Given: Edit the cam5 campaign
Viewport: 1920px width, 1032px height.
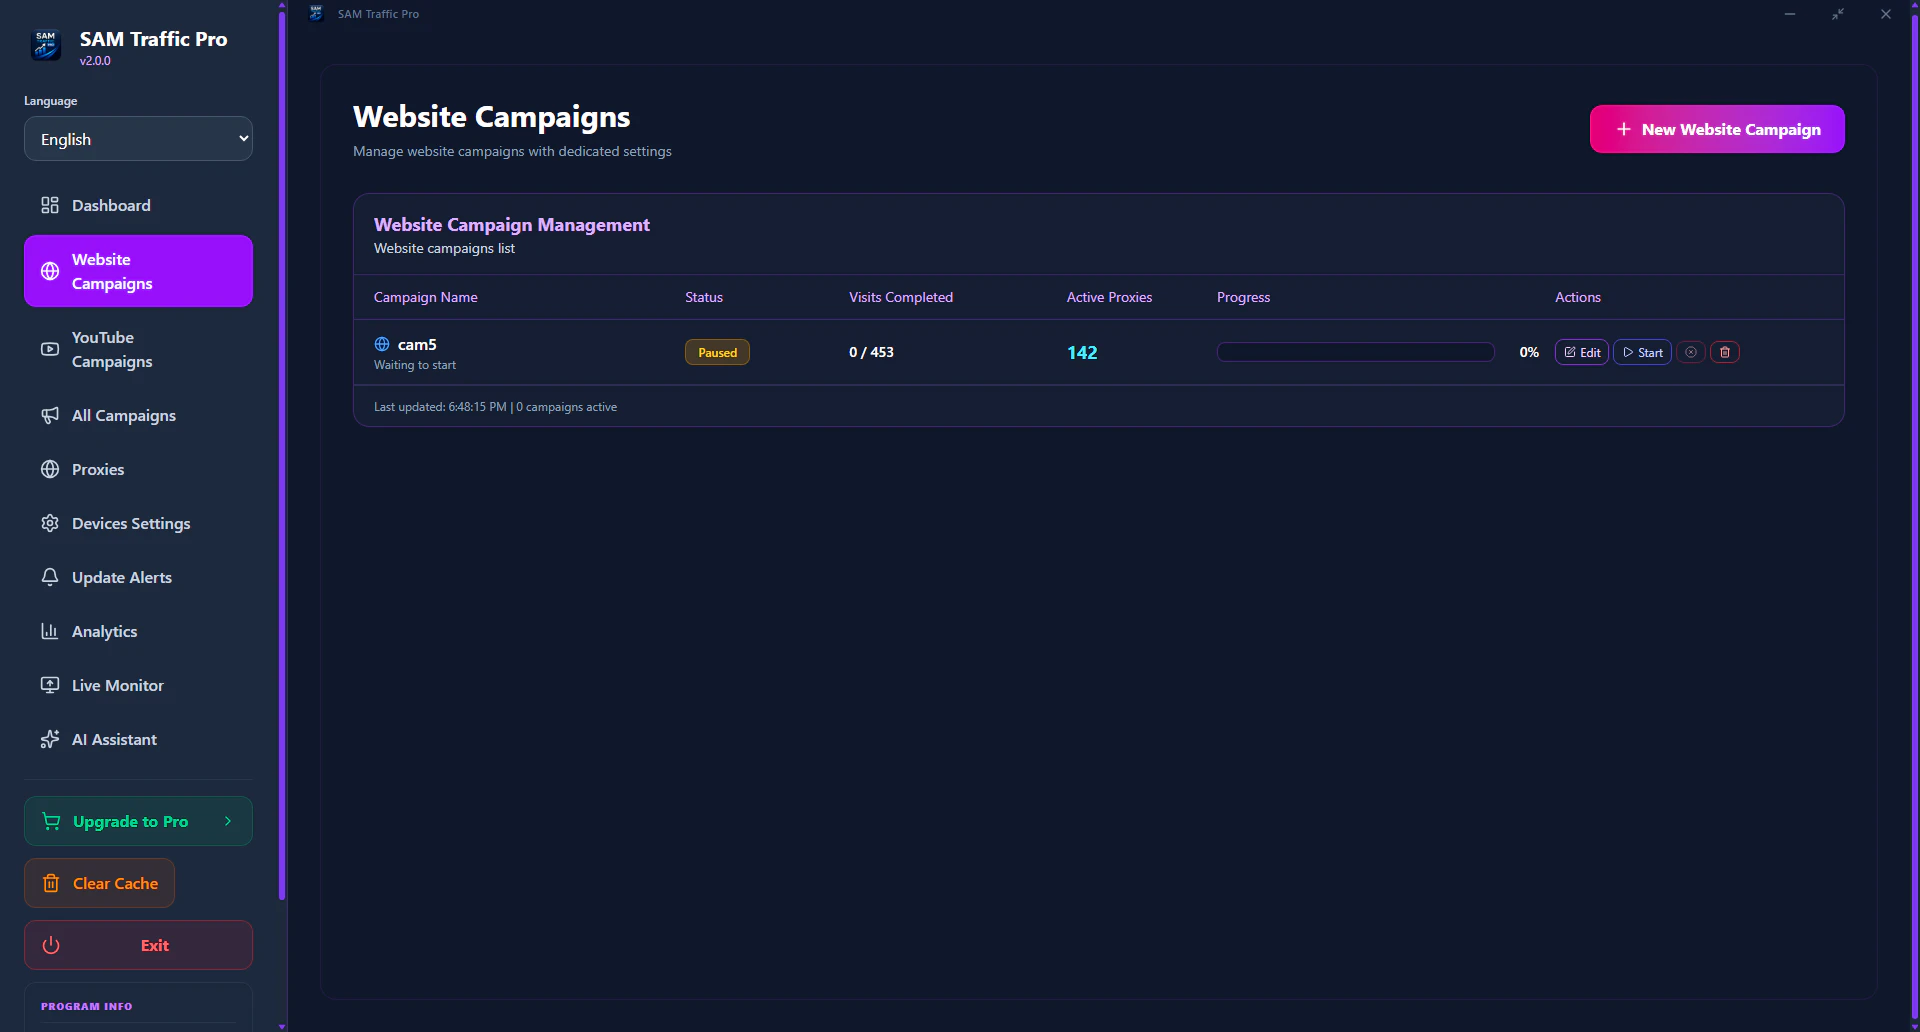Looking at the screenshot, I should [1581, 352].
